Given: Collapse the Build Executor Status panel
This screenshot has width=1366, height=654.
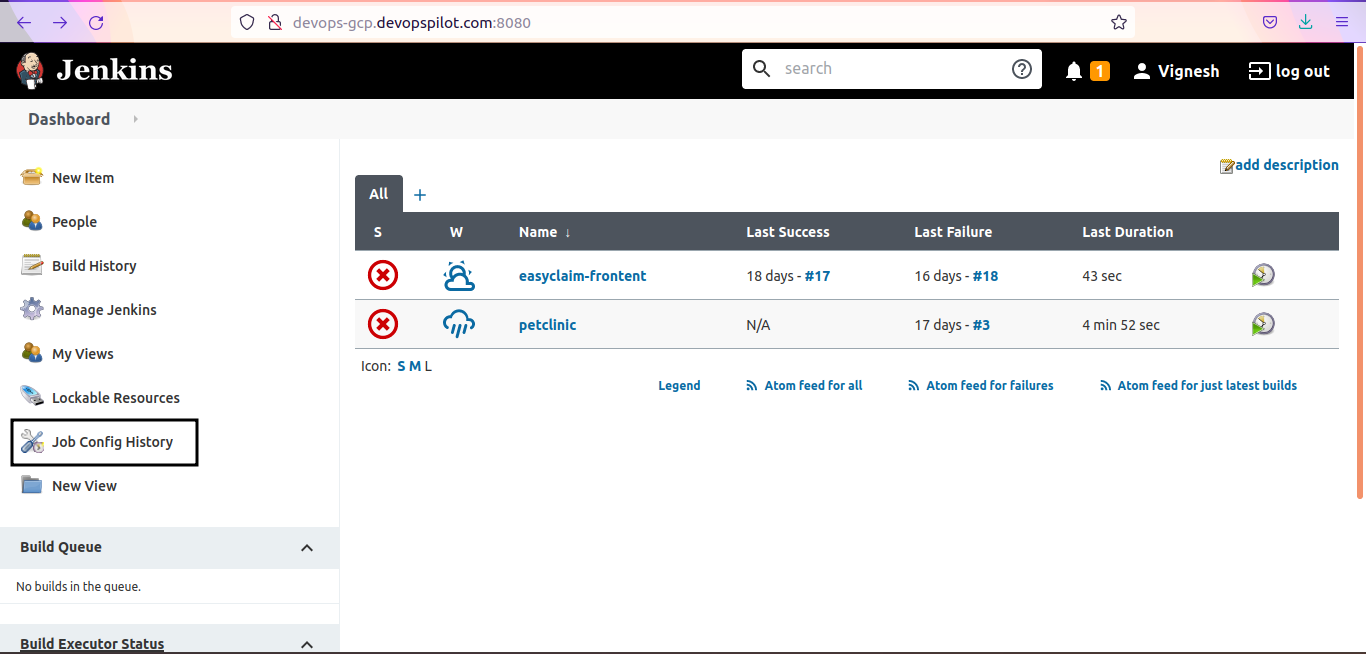Looking at the screenshot, I should (x=307, y=644).
